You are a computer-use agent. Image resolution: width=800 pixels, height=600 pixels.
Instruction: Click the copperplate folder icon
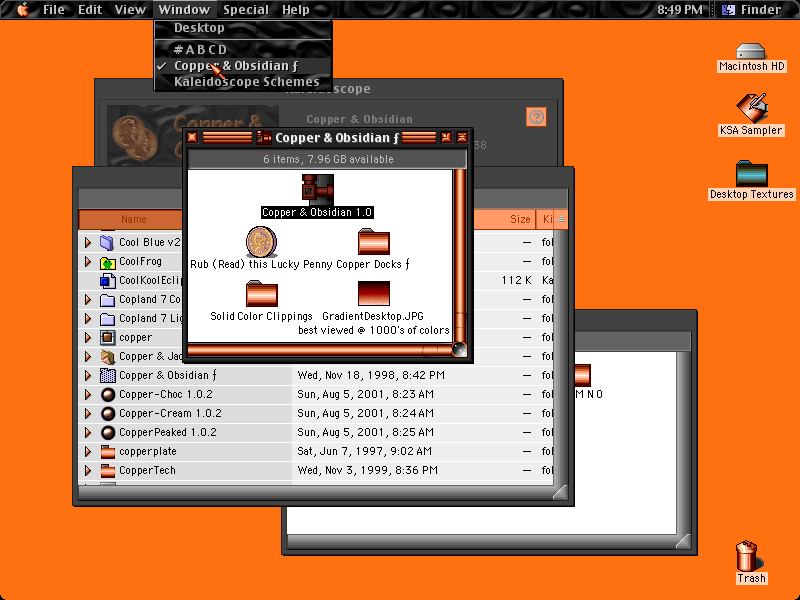coord(107,452)
